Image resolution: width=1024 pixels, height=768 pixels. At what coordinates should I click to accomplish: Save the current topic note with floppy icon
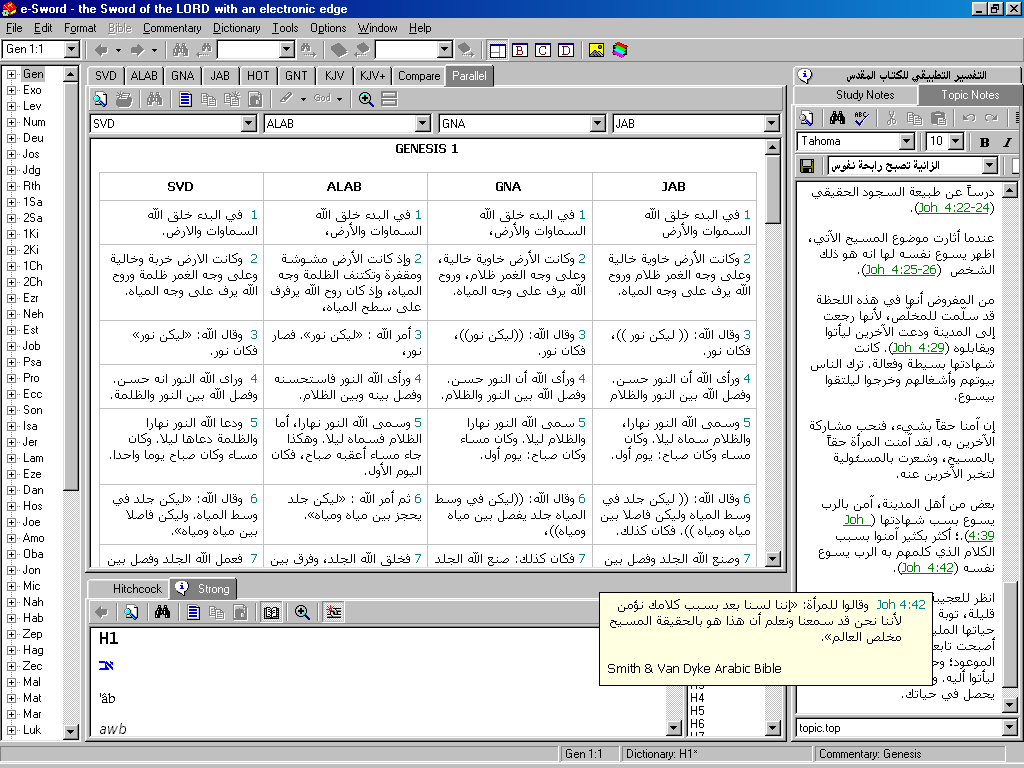[x=807, y=166]
